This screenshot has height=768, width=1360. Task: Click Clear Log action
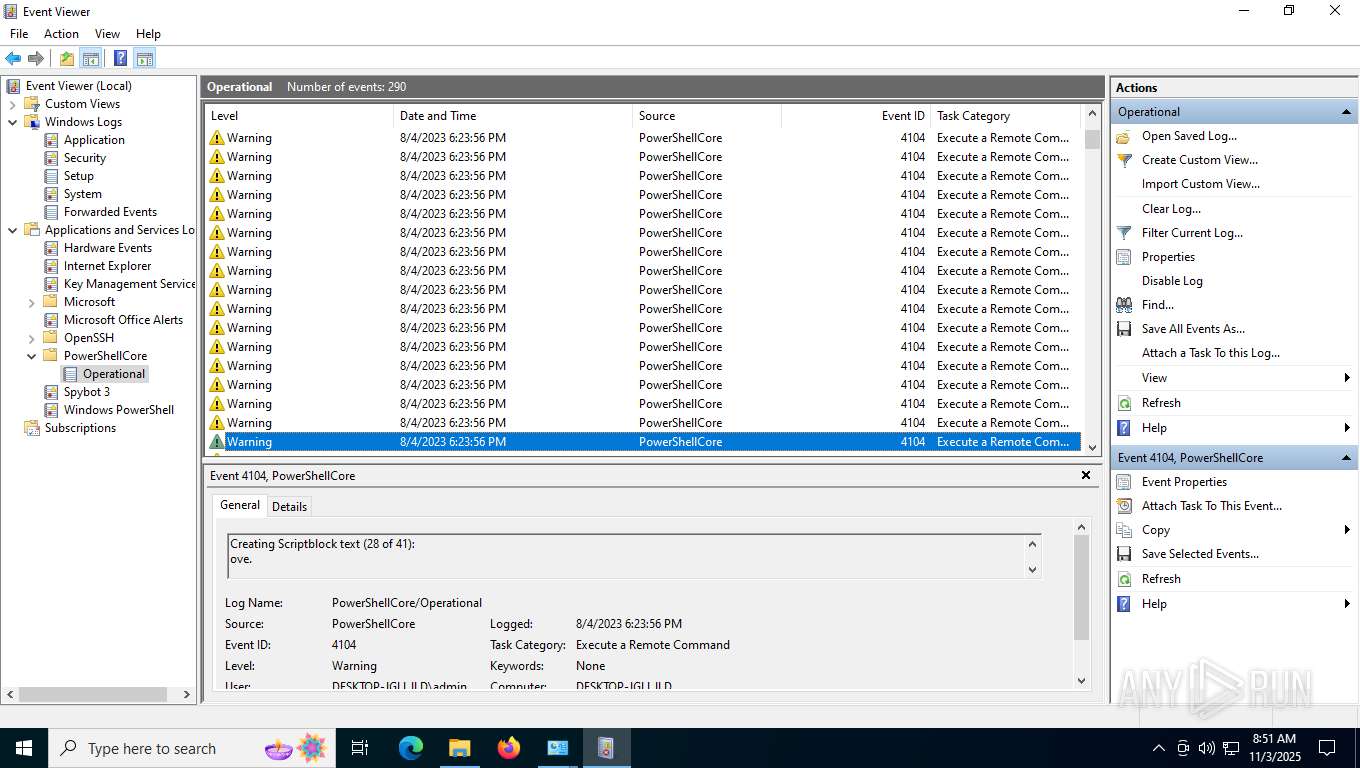click(x=1171, y=209)
